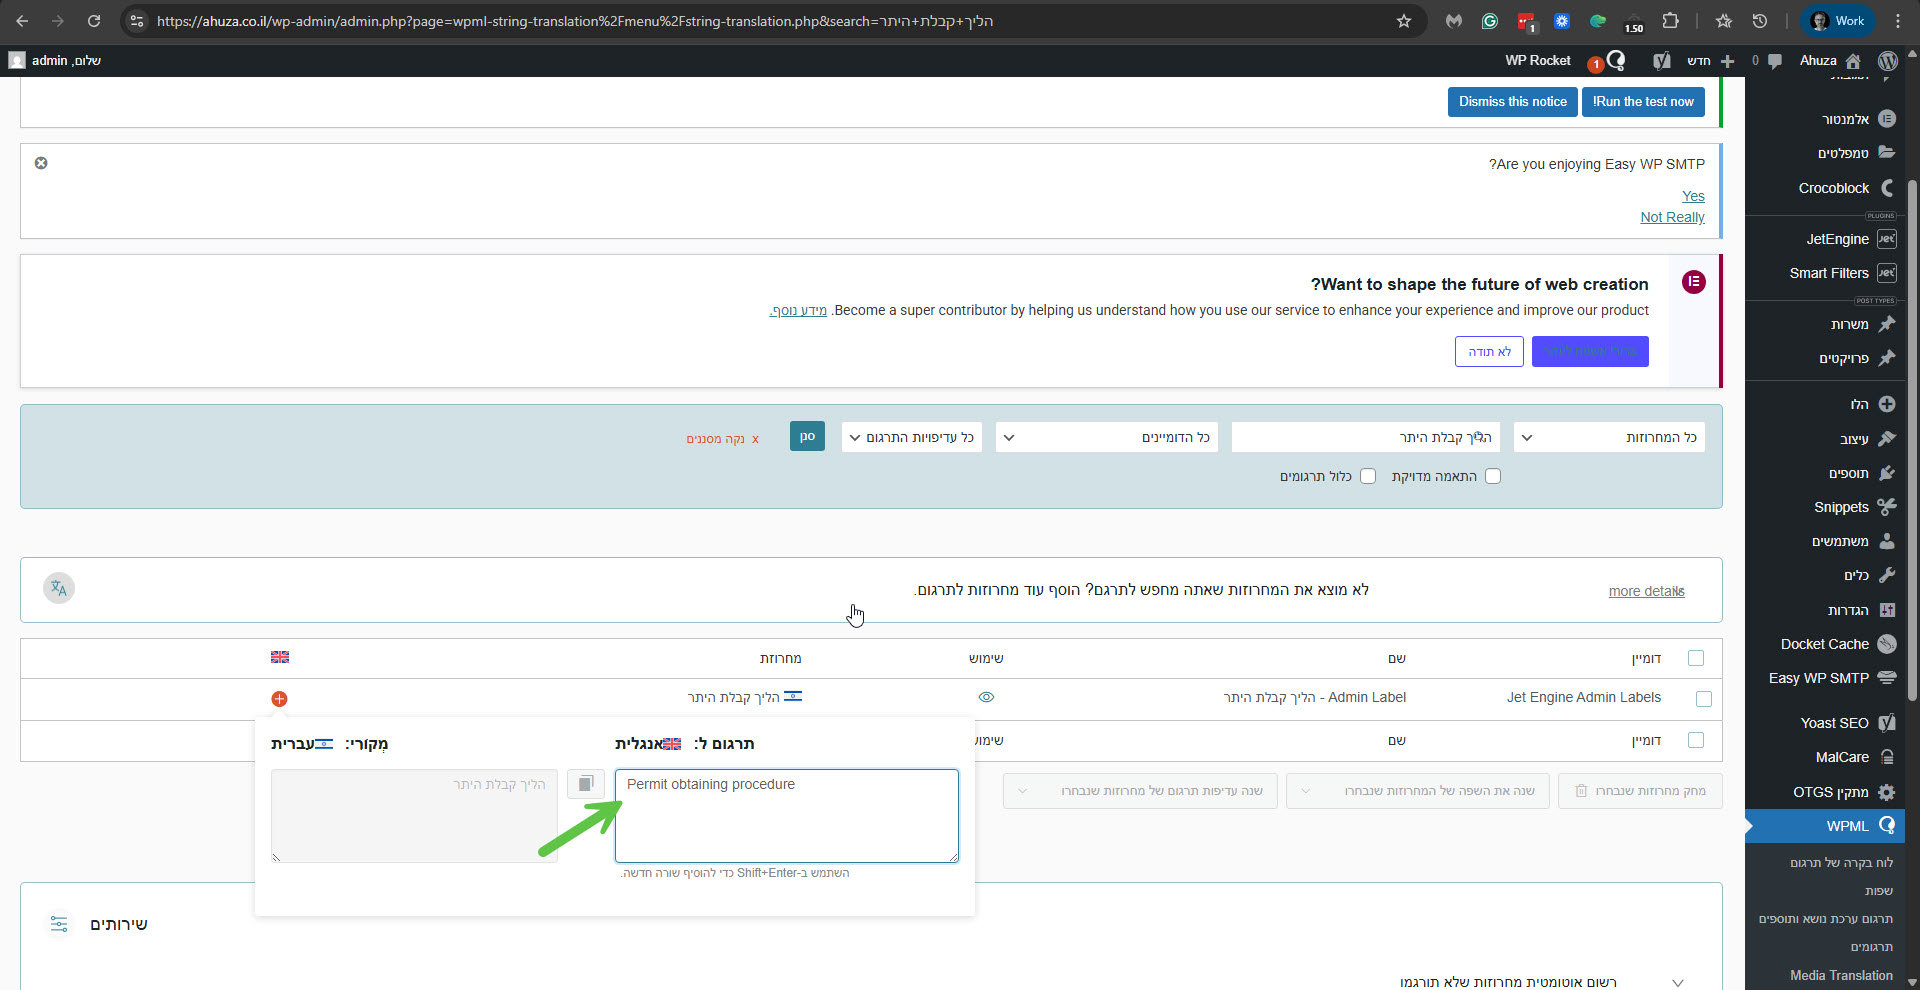Click the English translation text area

(x=786, y=816)
